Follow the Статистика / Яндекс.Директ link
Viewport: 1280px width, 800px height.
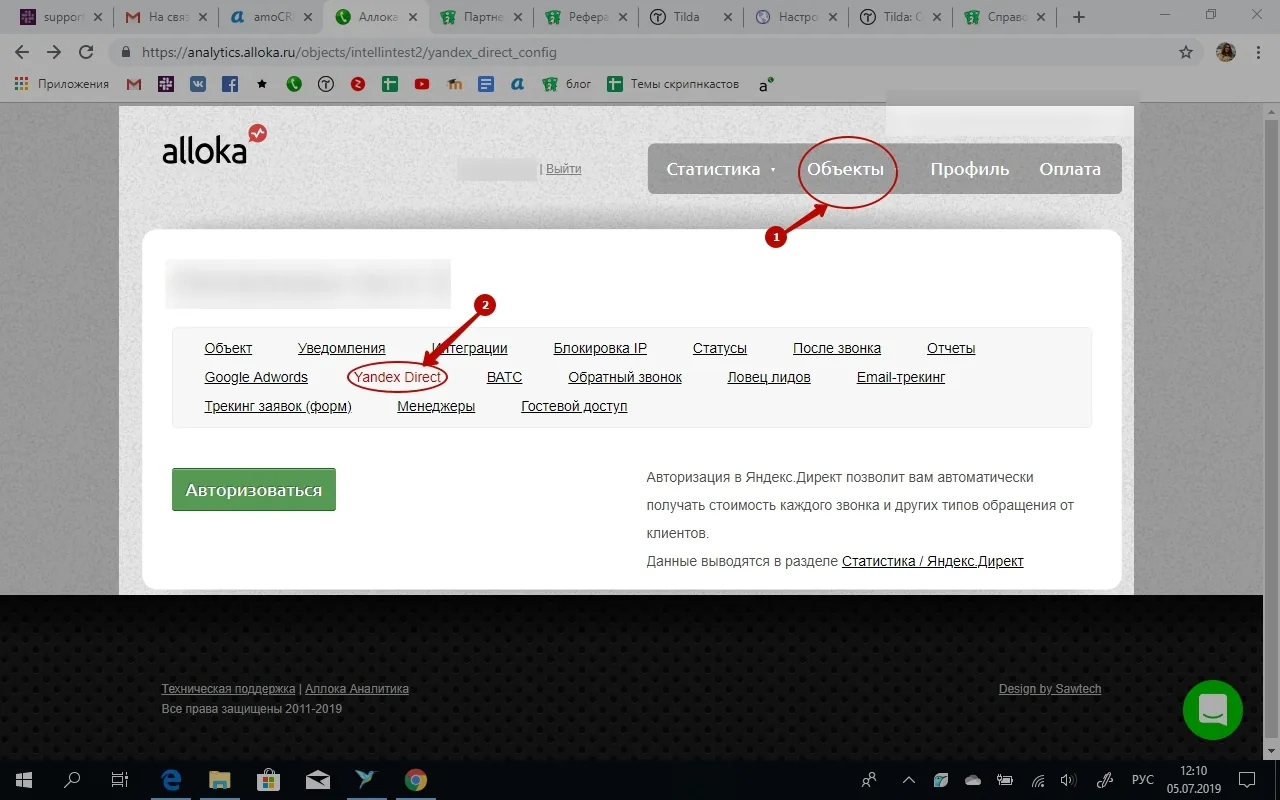933,561
